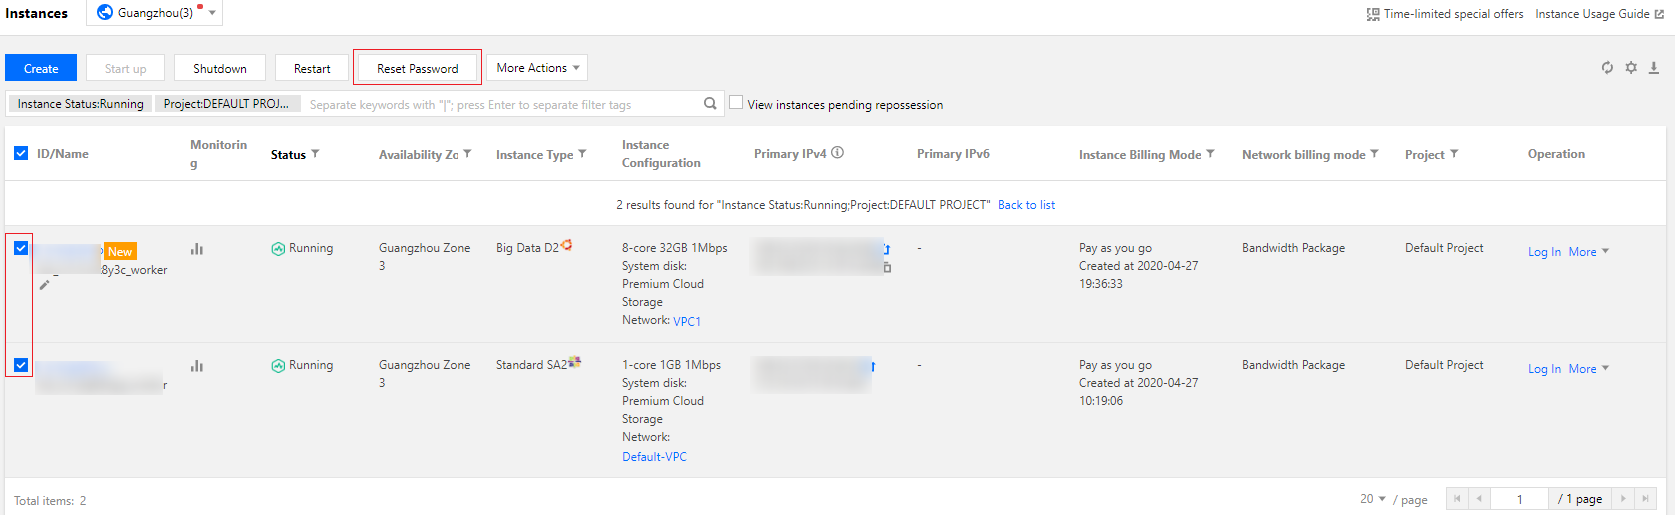The height and width of the screenshot is (515, 1675).
Task: Enable View instances pending repossession
Action: point(736,103)
